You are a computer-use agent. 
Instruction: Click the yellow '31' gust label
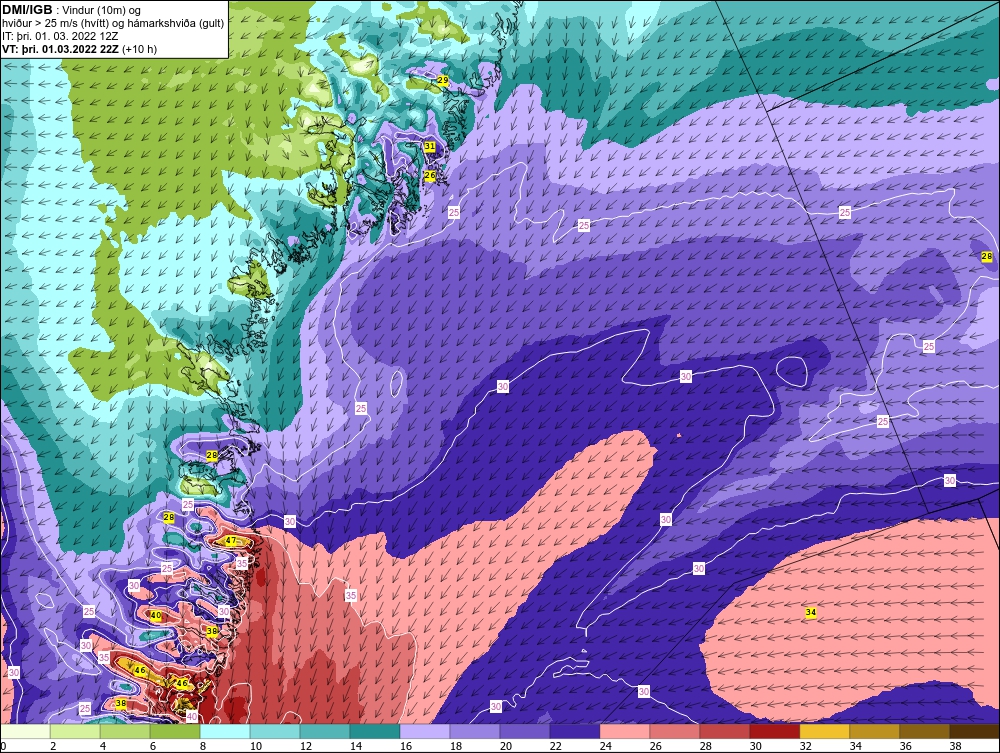click(x=430, y=147)
